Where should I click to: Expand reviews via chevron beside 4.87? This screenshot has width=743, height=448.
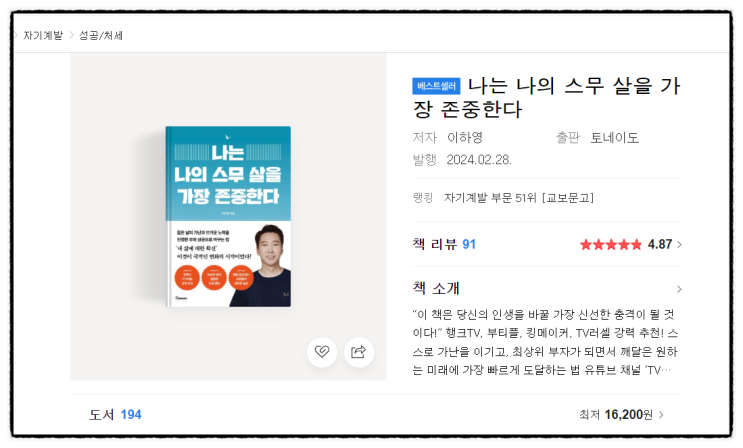[x=680, y=245]
